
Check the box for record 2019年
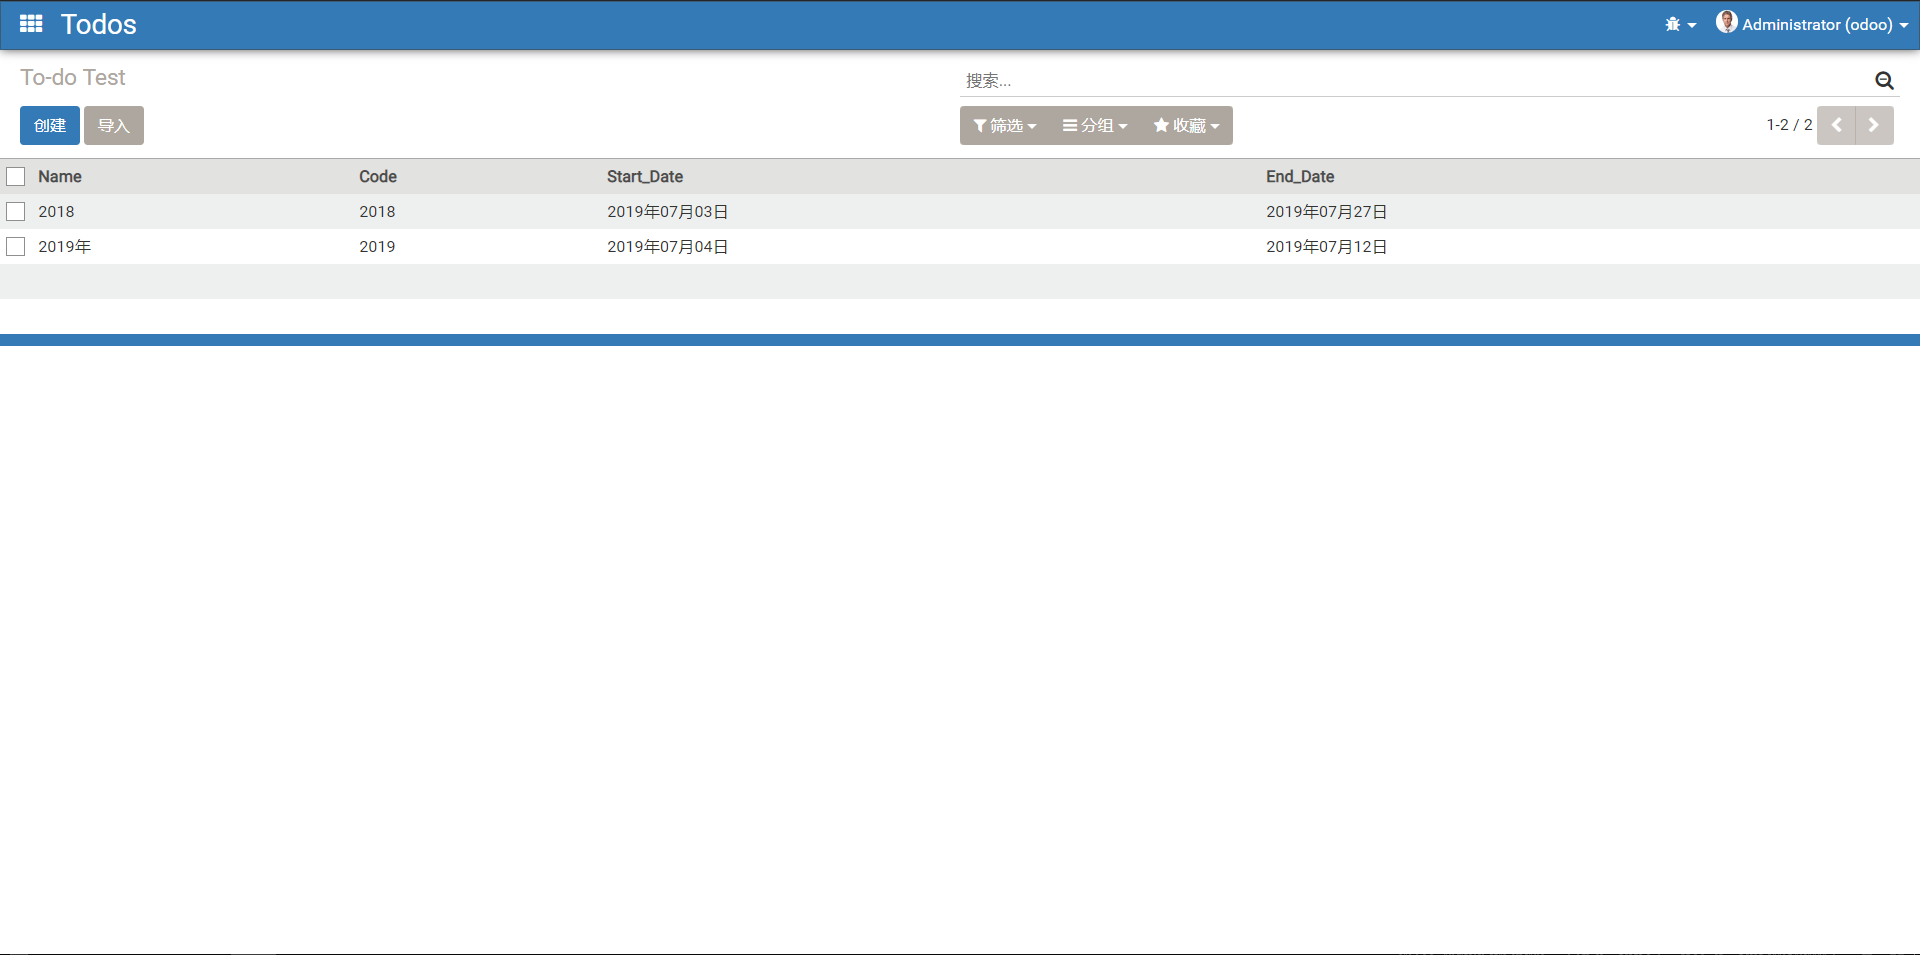tap(16, 247)
